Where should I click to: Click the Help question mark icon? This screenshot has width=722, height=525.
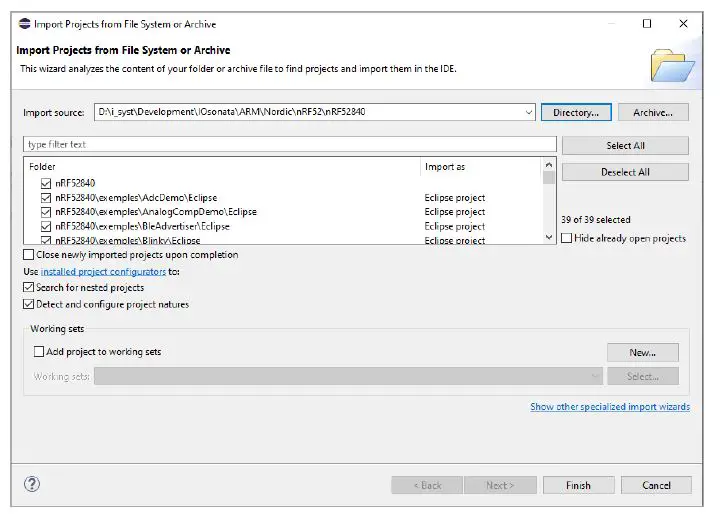31,485
